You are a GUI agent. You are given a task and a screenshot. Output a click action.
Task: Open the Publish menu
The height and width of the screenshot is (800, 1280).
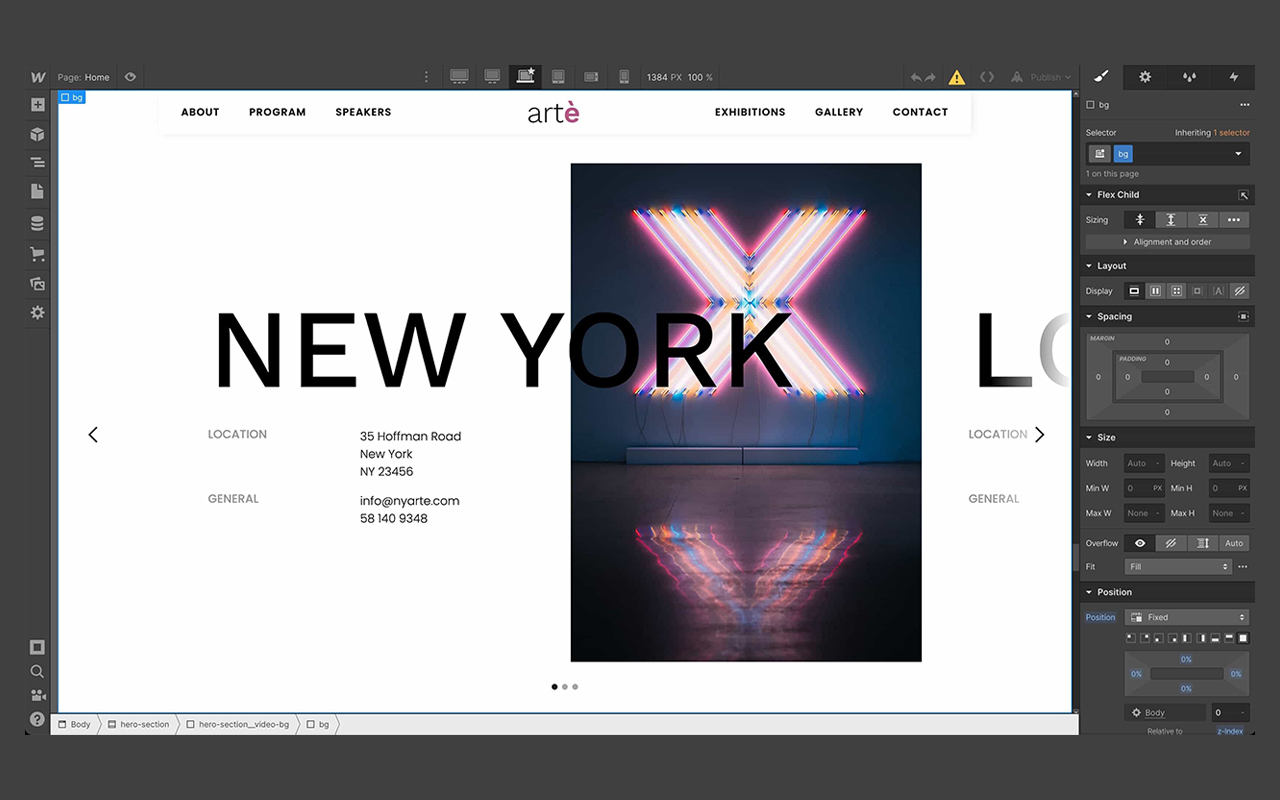coord(1040,77)
